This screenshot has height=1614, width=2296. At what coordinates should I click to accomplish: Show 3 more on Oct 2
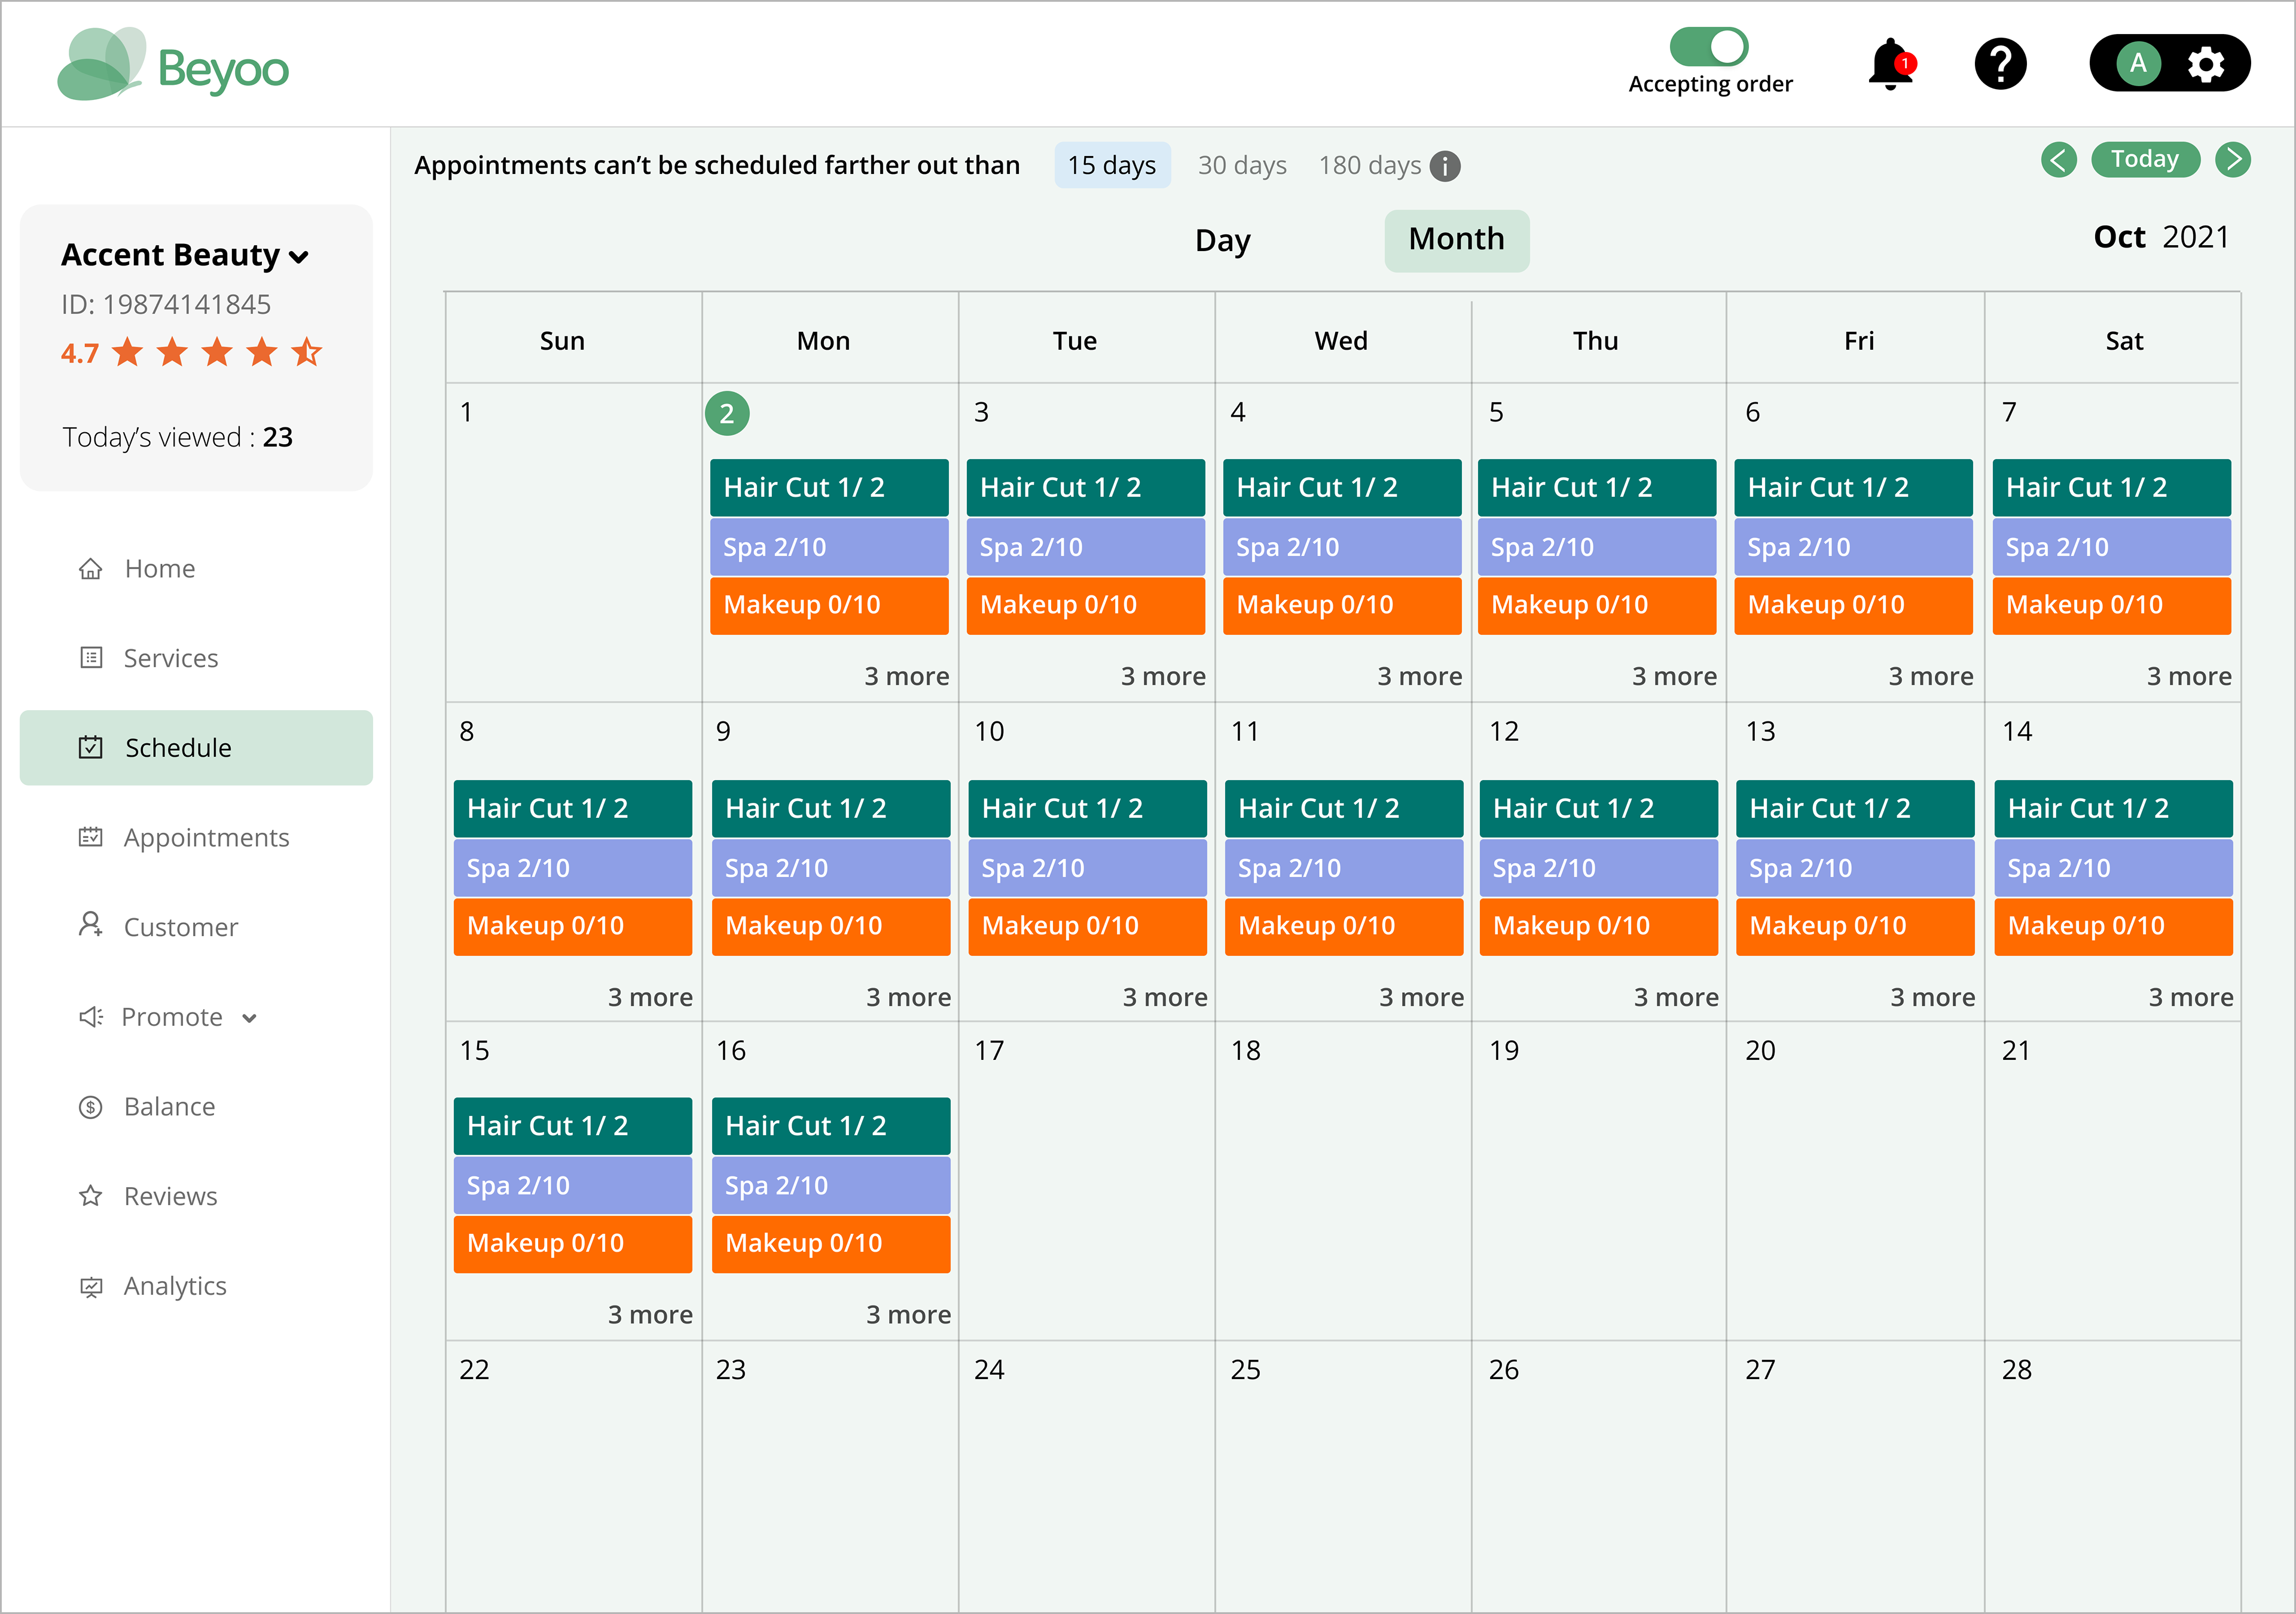(907, 677)
